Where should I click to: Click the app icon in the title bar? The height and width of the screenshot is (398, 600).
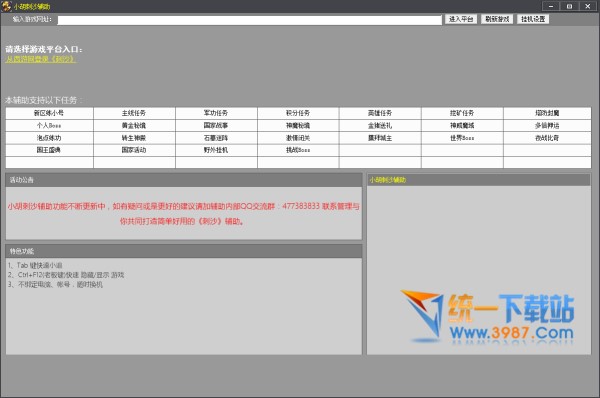point(6,6)
